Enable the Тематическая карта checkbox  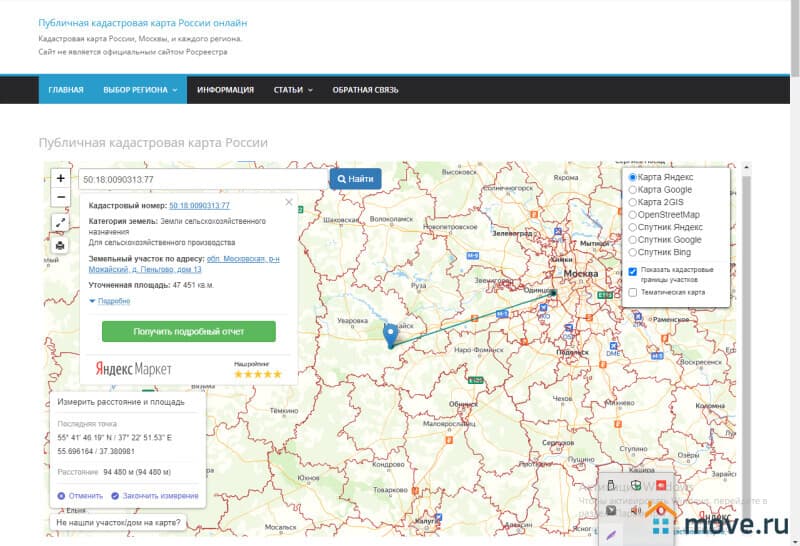click(633, 293)
